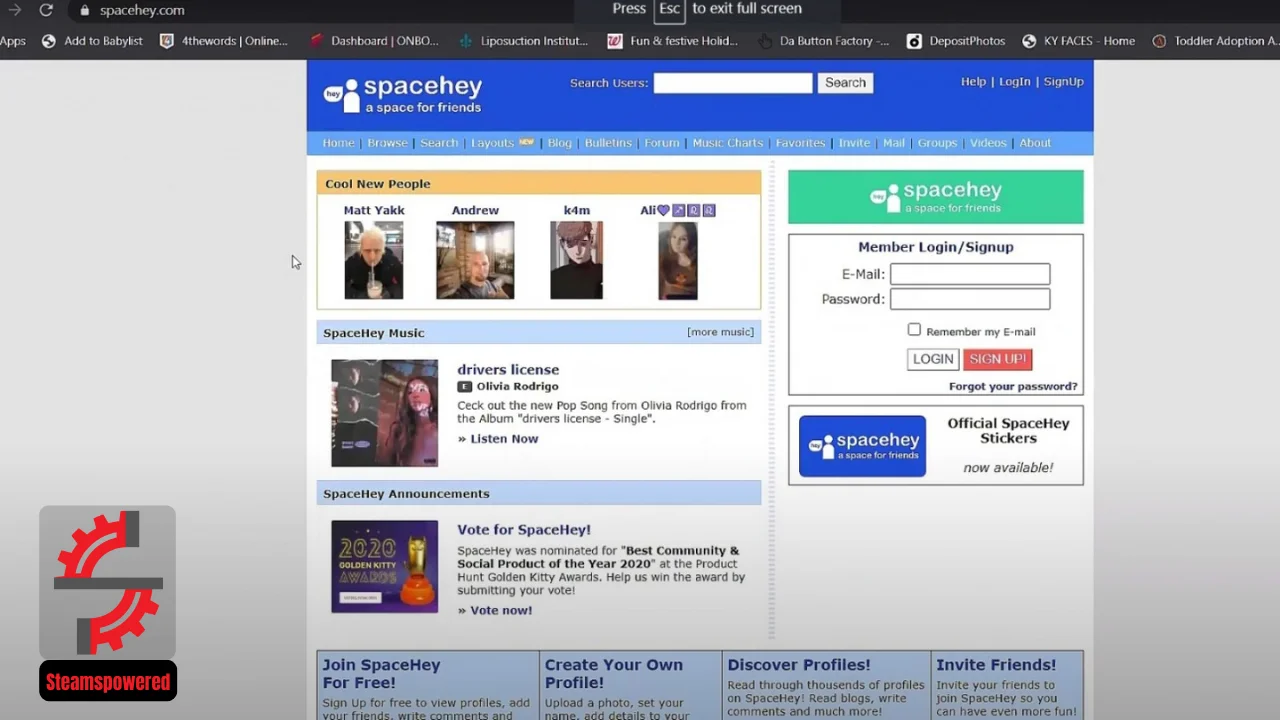Open the SignUp link in header

point(1063,82)
